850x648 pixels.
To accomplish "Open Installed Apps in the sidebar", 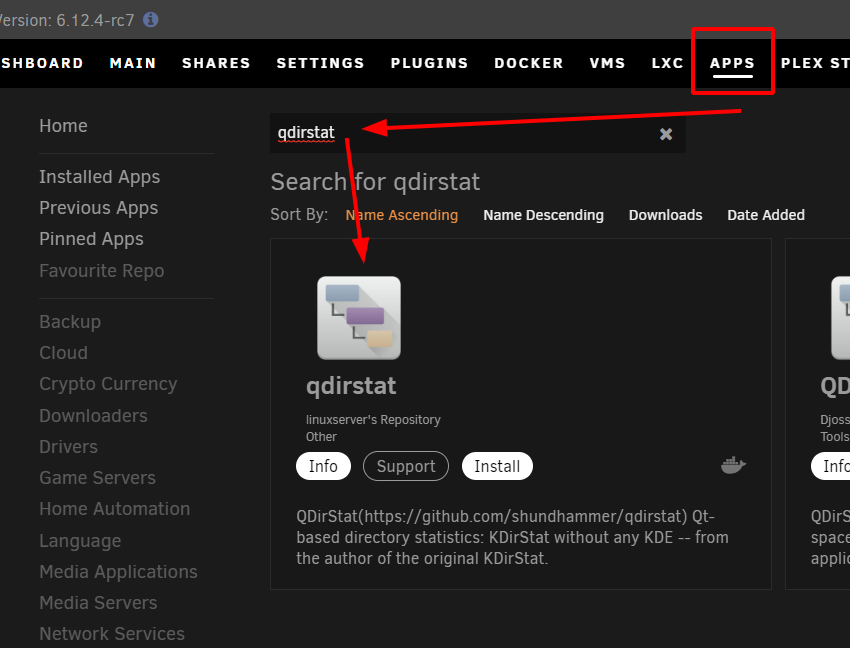I will click(100, 177).
